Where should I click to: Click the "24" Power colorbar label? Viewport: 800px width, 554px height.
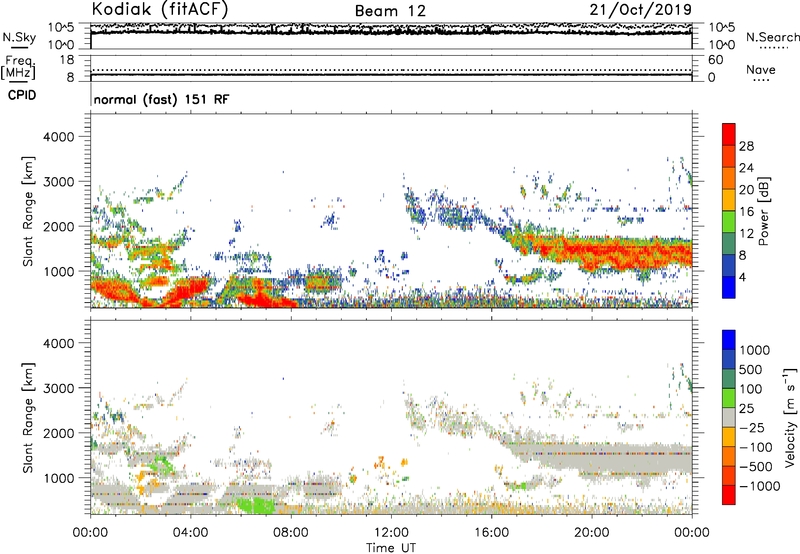746,168
